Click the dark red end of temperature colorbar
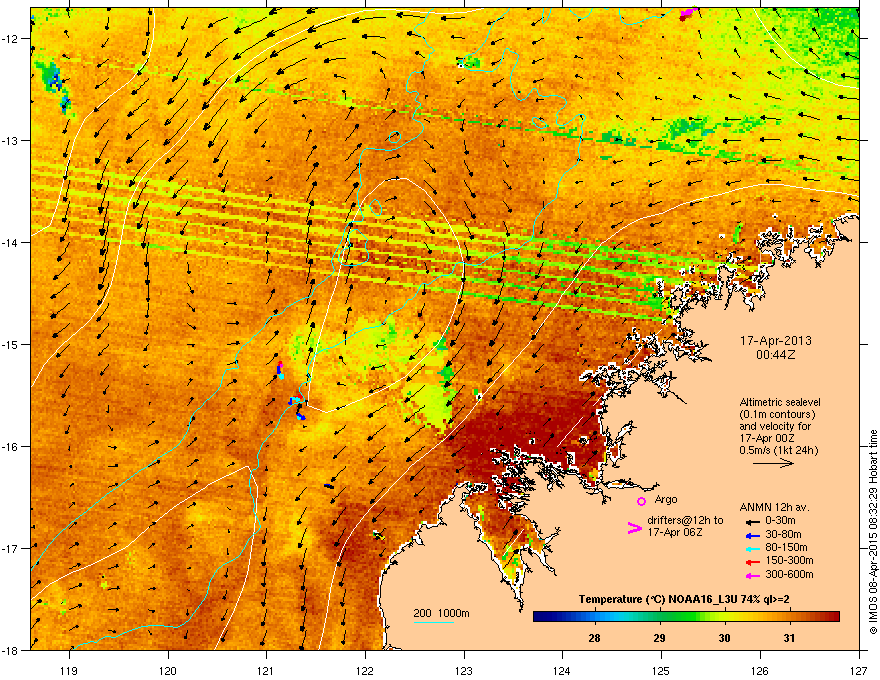 (834, 617)
